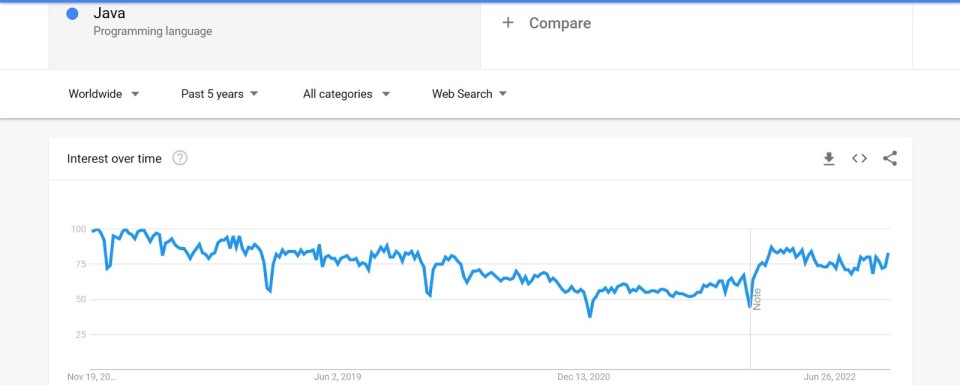Click the Note marker on chart
This screenshot has width=960, height=385.
tap(757, 299)
